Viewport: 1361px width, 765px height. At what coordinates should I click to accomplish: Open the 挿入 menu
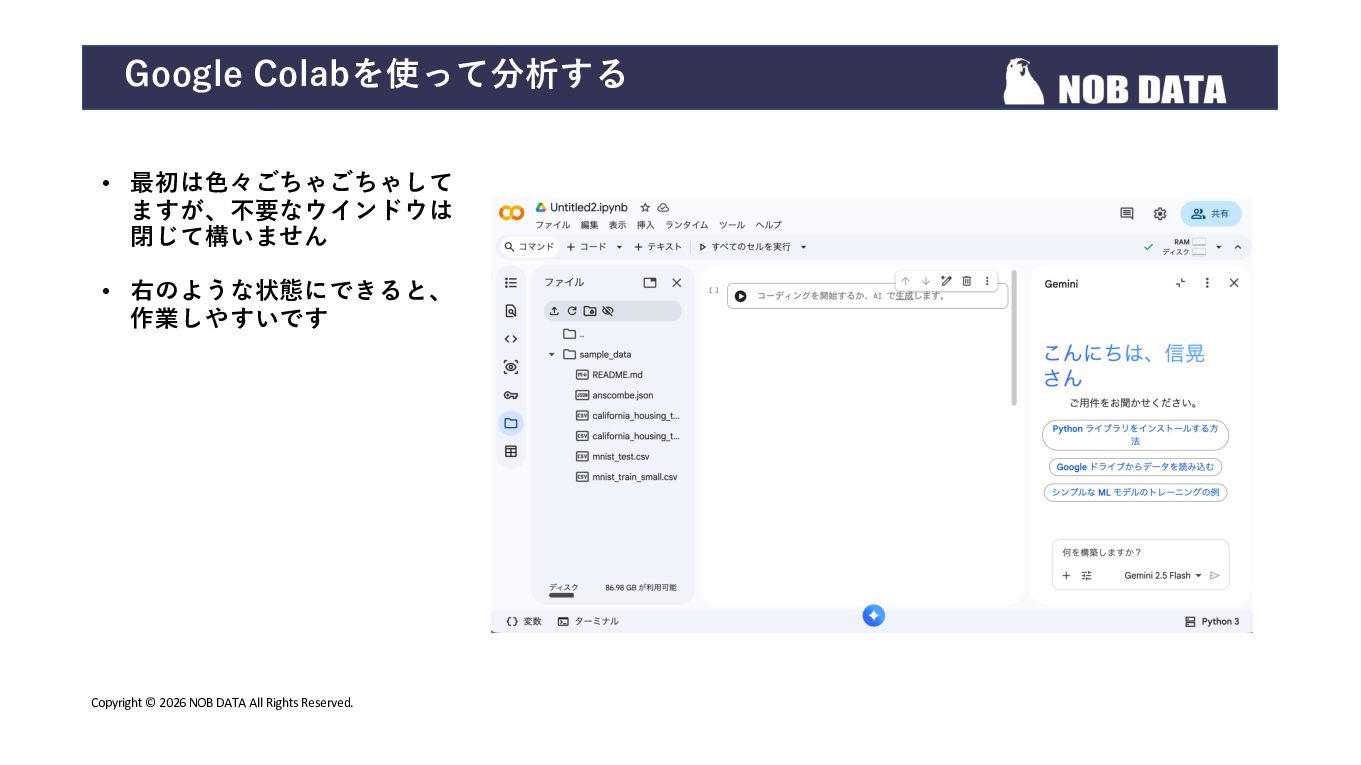(x=646, y=225)
